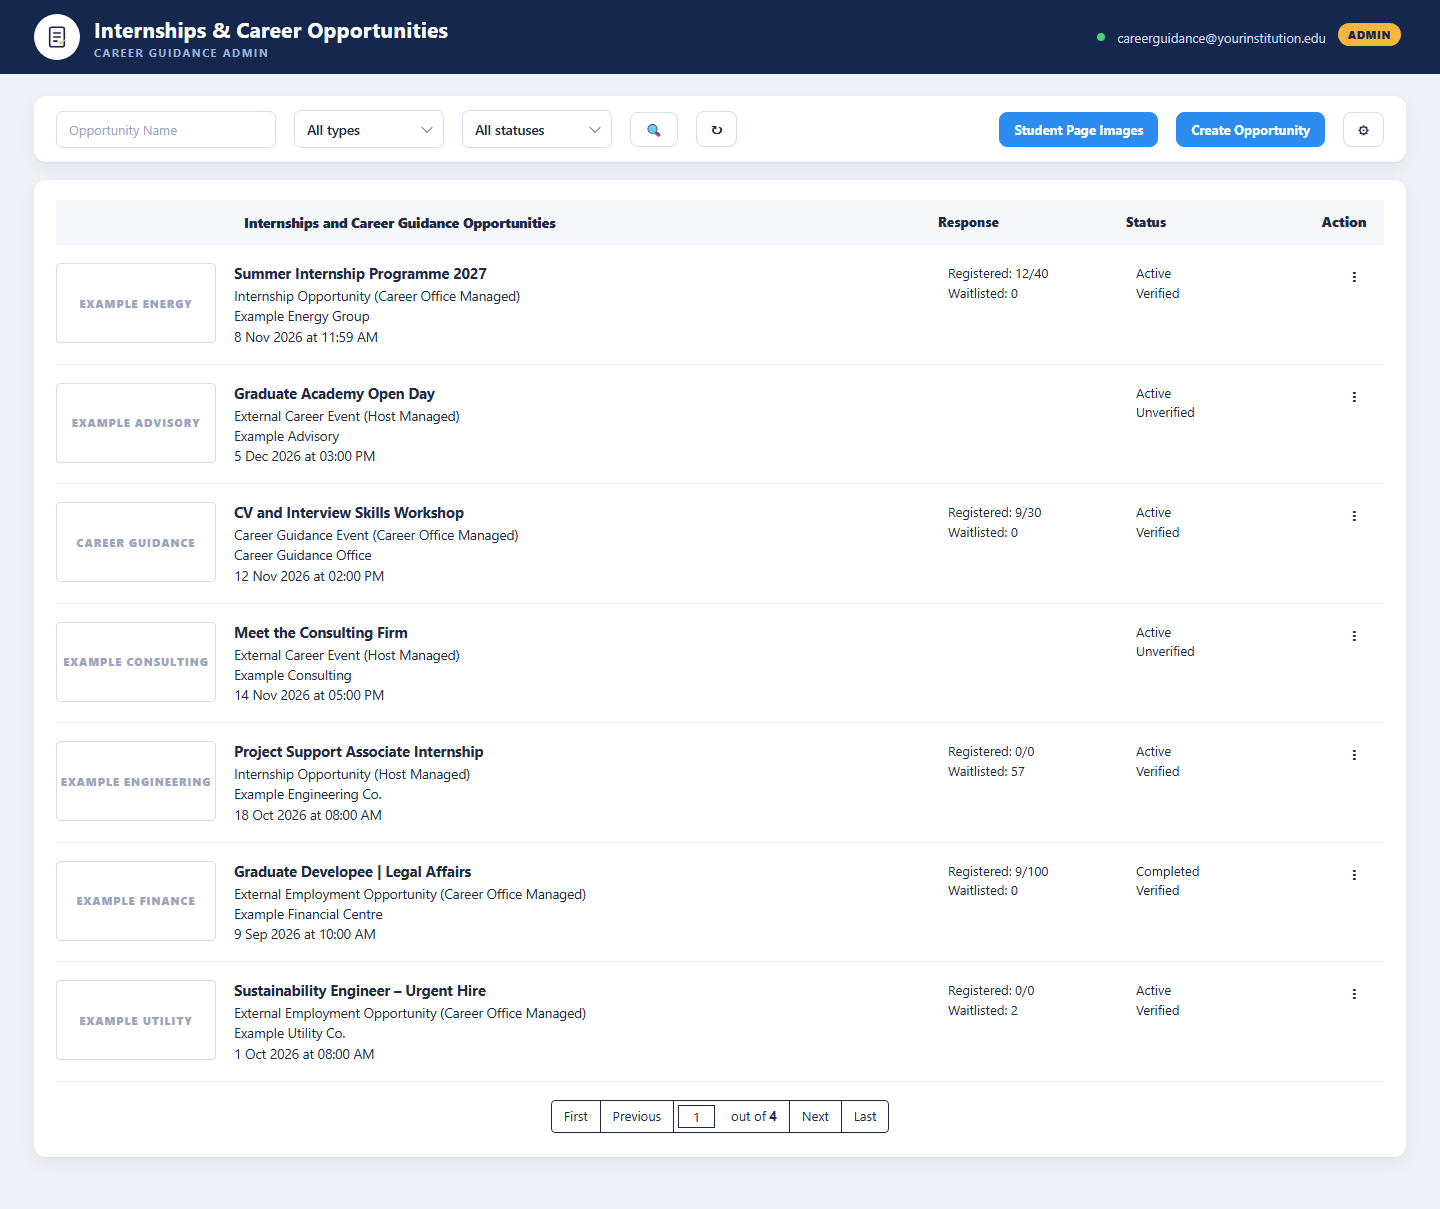The height and width of the screenshot is (1209, 1440).
Task: Go to Previous page
Action: coord(637,1117)
